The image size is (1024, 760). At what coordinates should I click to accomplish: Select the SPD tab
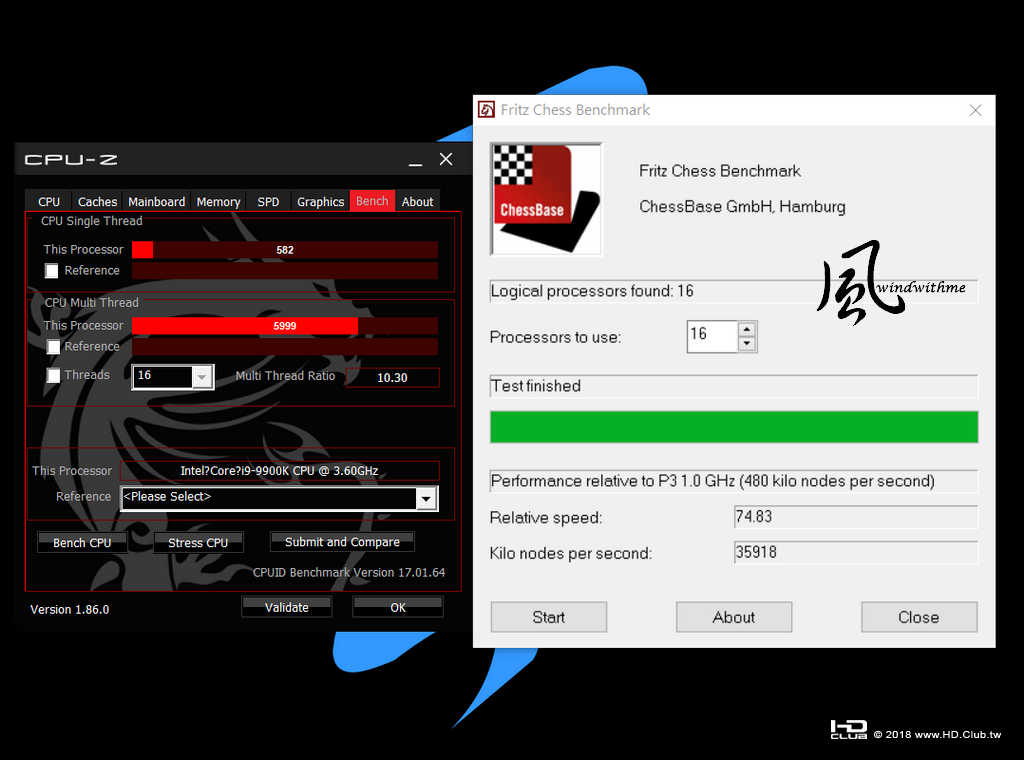click(x=268, y=202)
